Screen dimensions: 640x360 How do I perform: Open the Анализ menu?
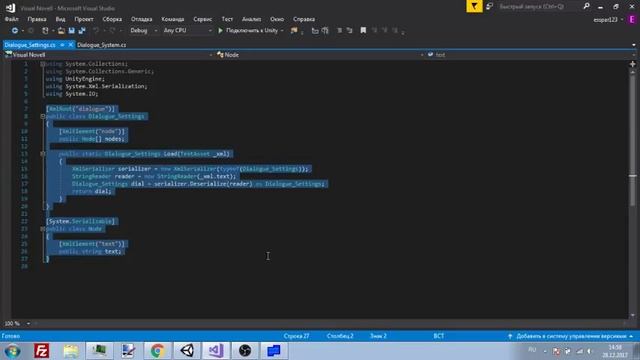[x=251, y=19]
